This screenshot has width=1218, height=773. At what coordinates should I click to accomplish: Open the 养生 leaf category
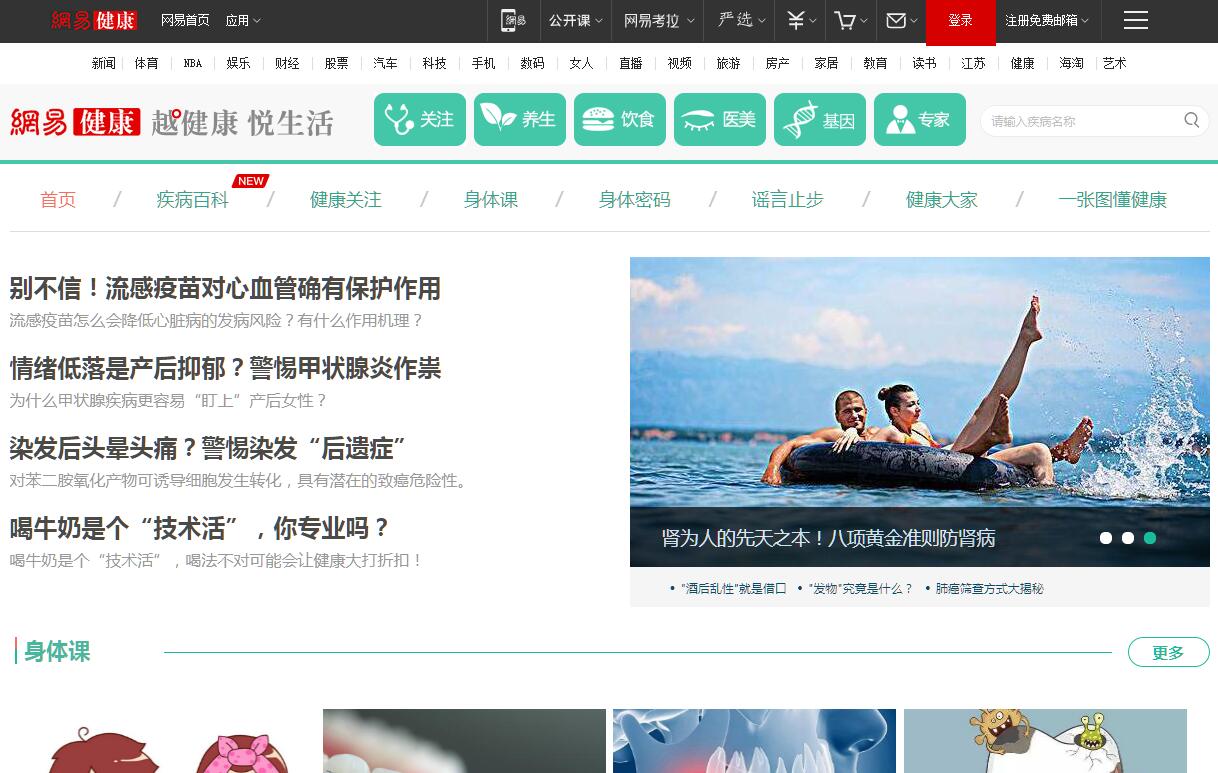[520, 120]
